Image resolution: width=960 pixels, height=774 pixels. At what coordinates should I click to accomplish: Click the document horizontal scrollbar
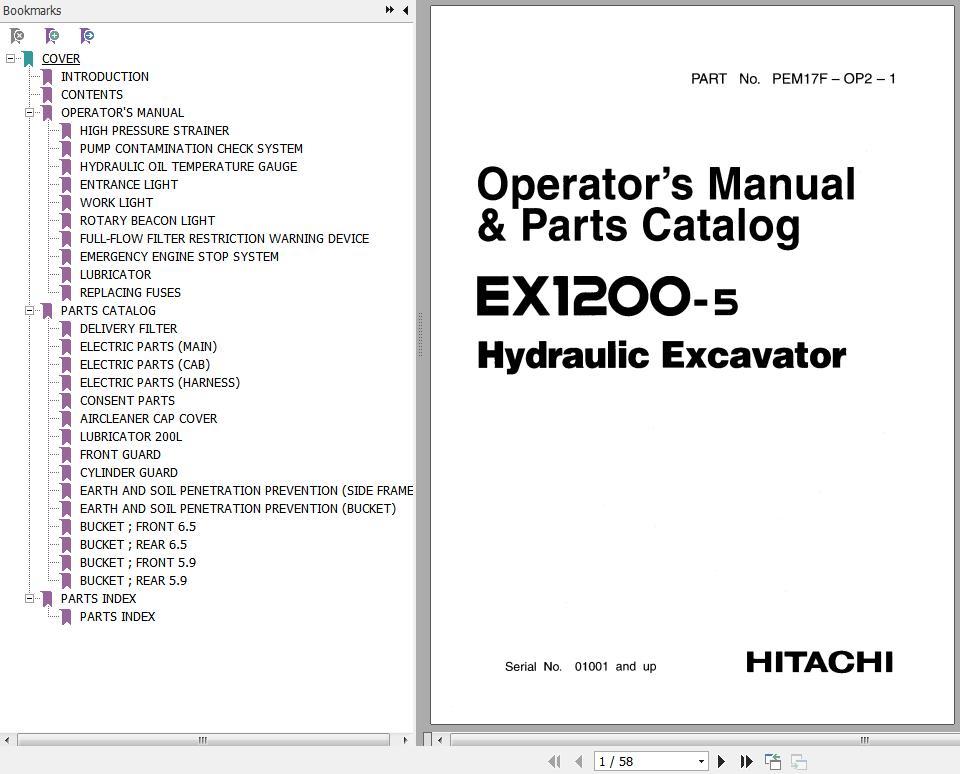pos(704,740)
